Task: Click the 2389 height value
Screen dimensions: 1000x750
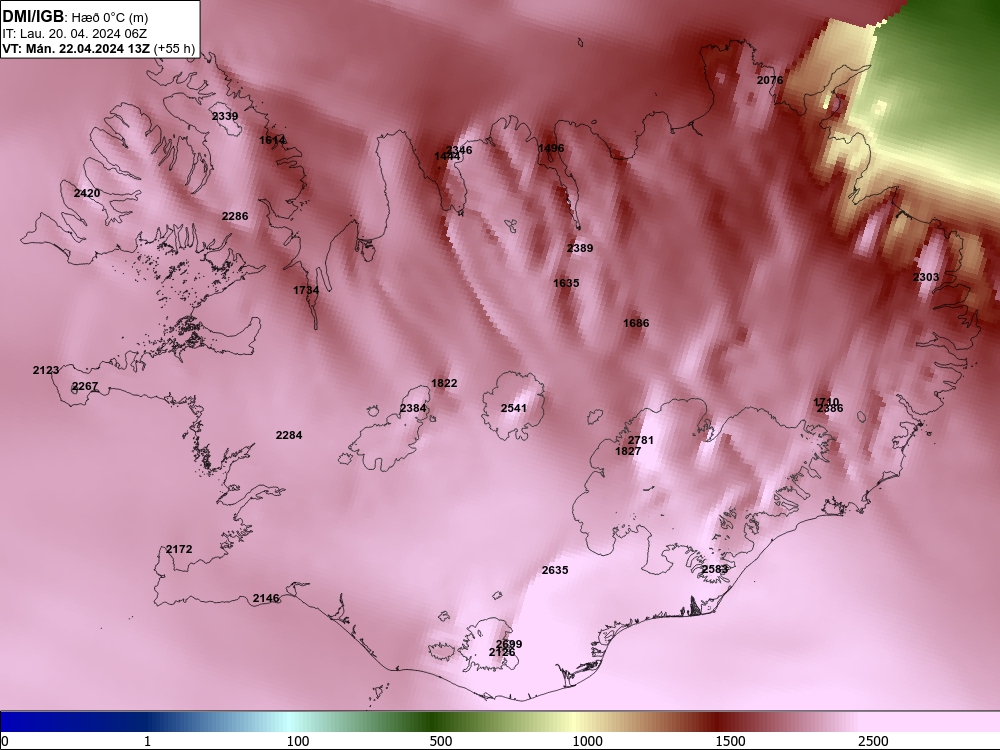Action: coord(580,248)
